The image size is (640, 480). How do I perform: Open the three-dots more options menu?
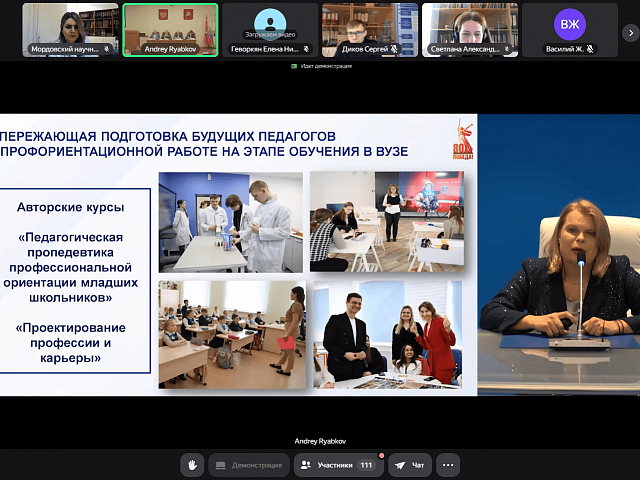pos(447,465)
